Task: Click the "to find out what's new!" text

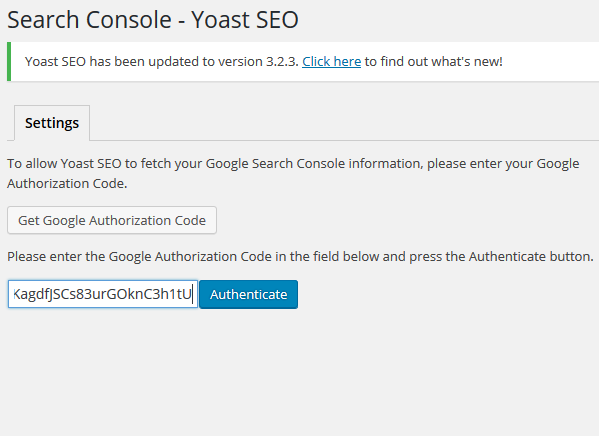Action: pyautogui.click(x=434, y=62)
